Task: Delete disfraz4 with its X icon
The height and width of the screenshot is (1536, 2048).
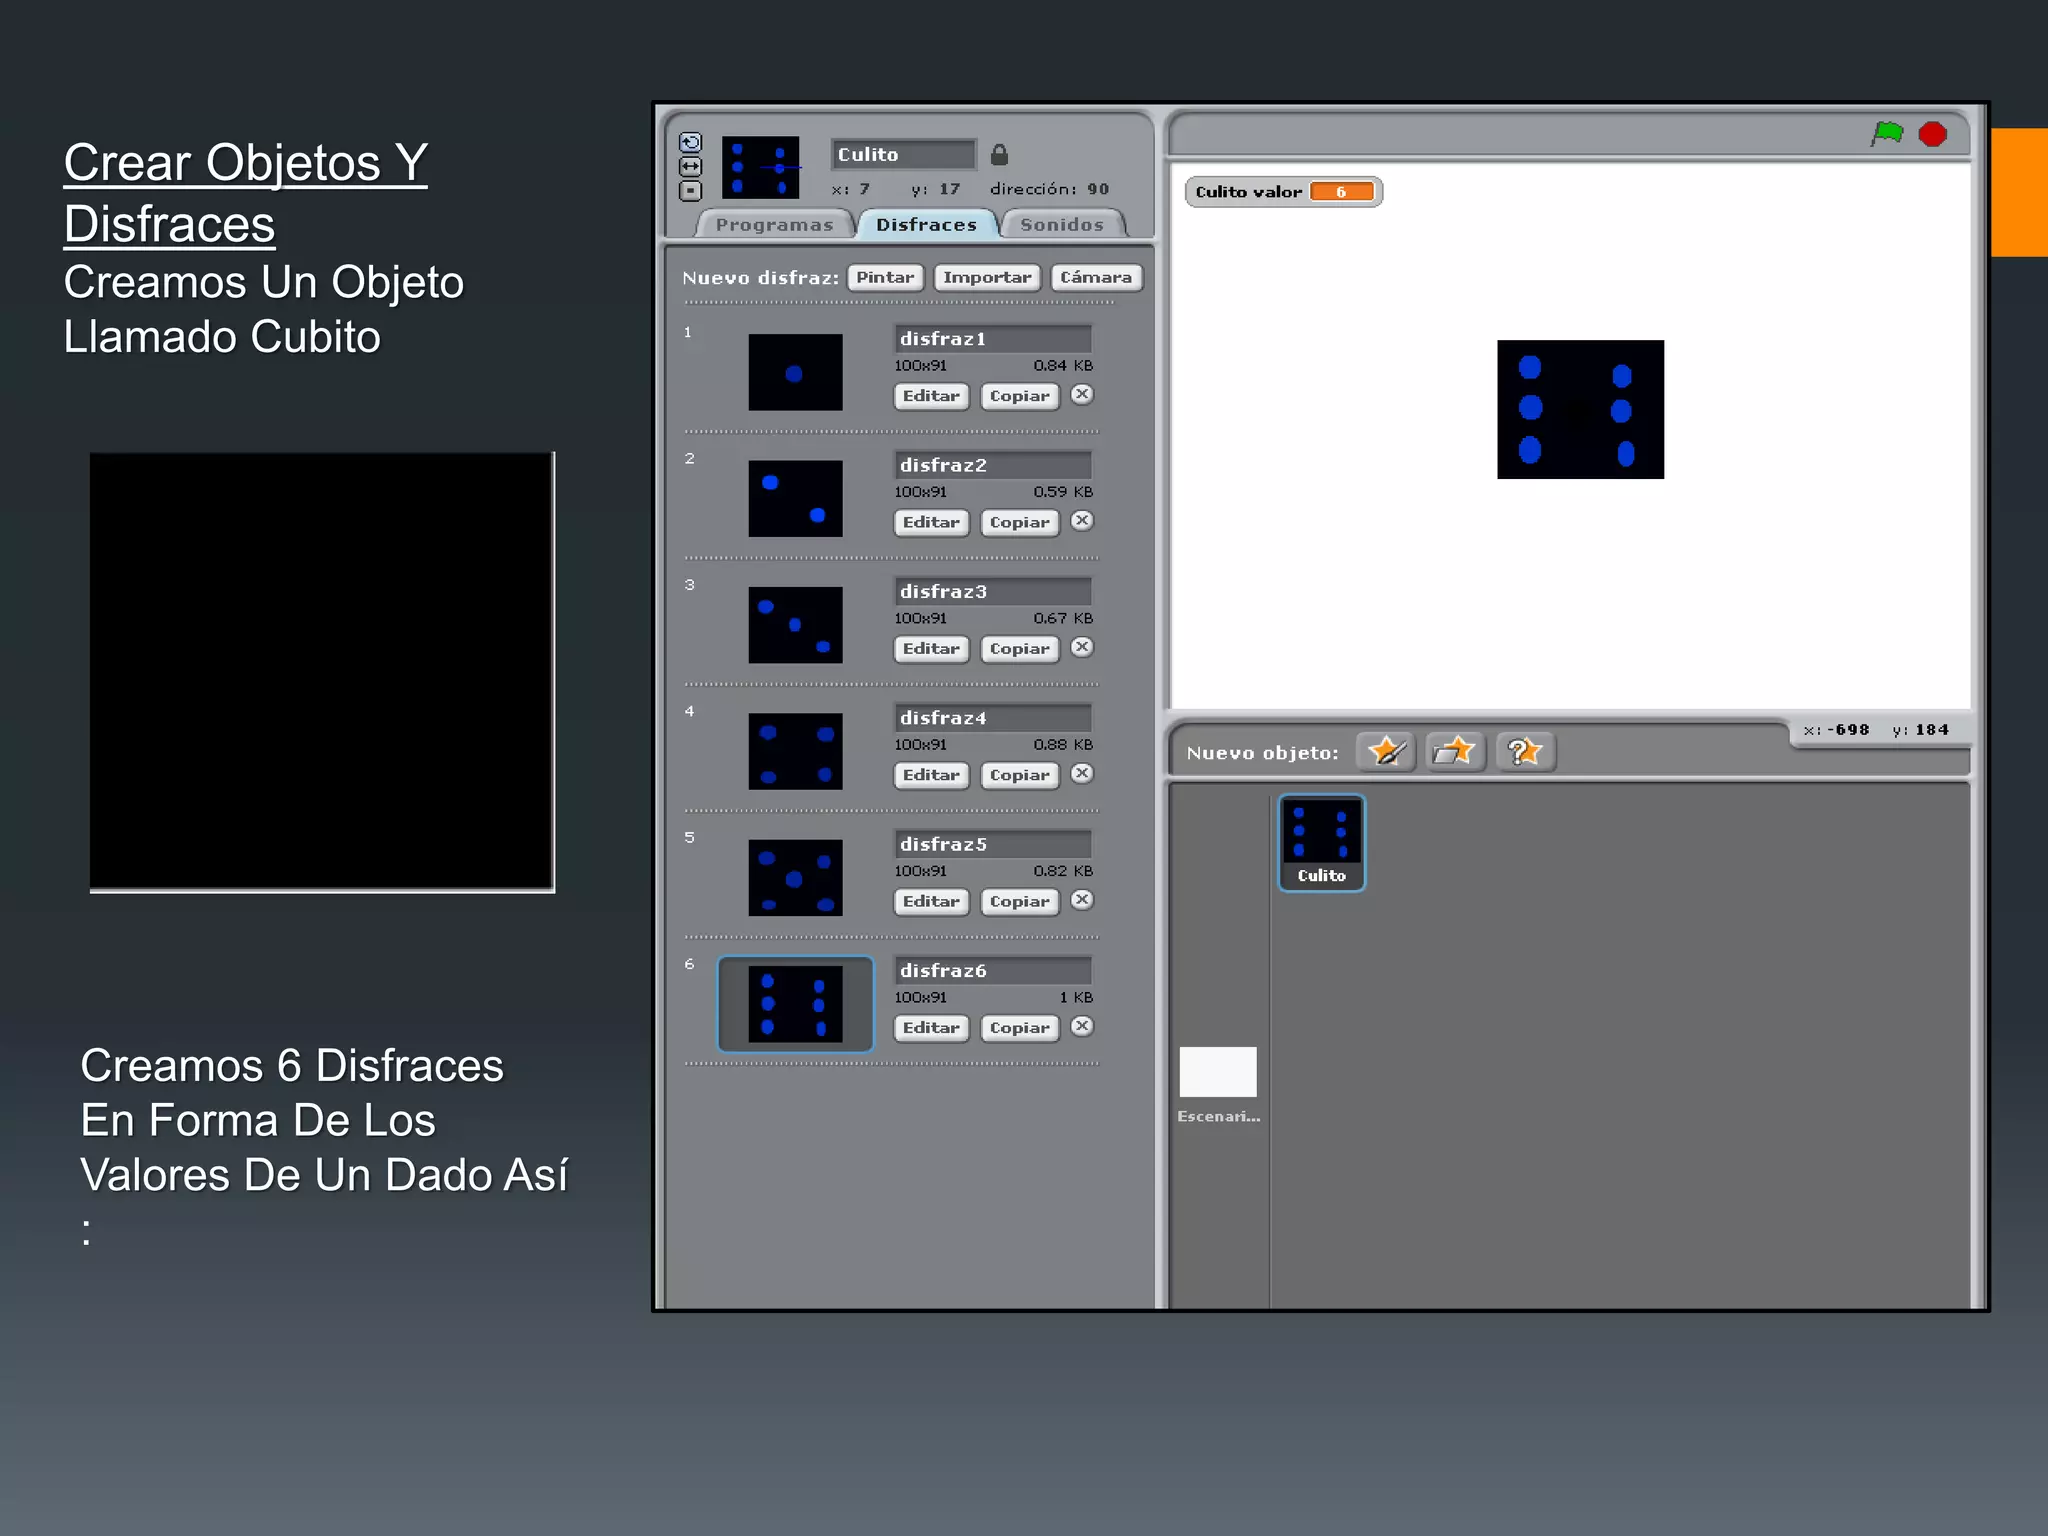Action: pos(1082,773)
